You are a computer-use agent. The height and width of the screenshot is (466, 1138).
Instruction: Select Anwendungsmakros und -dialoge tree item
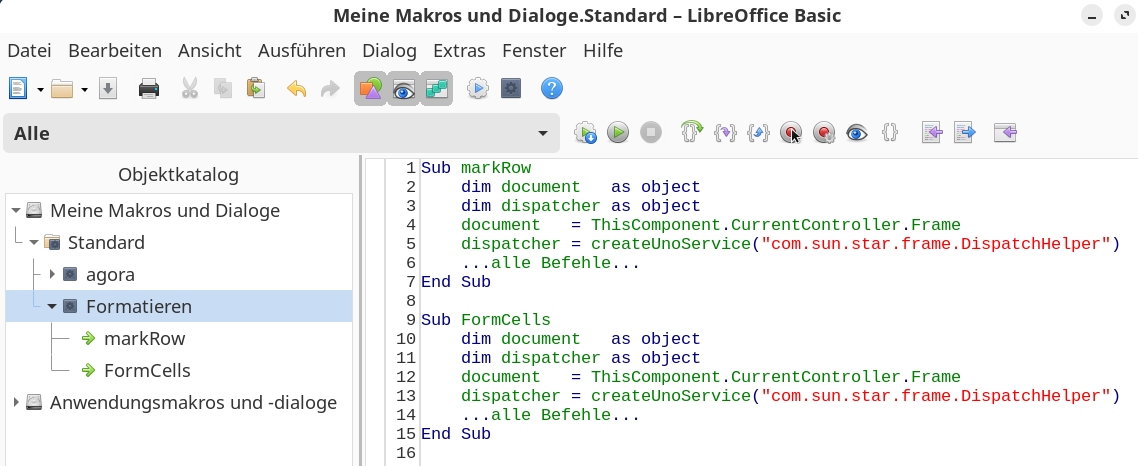pos(193,402)
